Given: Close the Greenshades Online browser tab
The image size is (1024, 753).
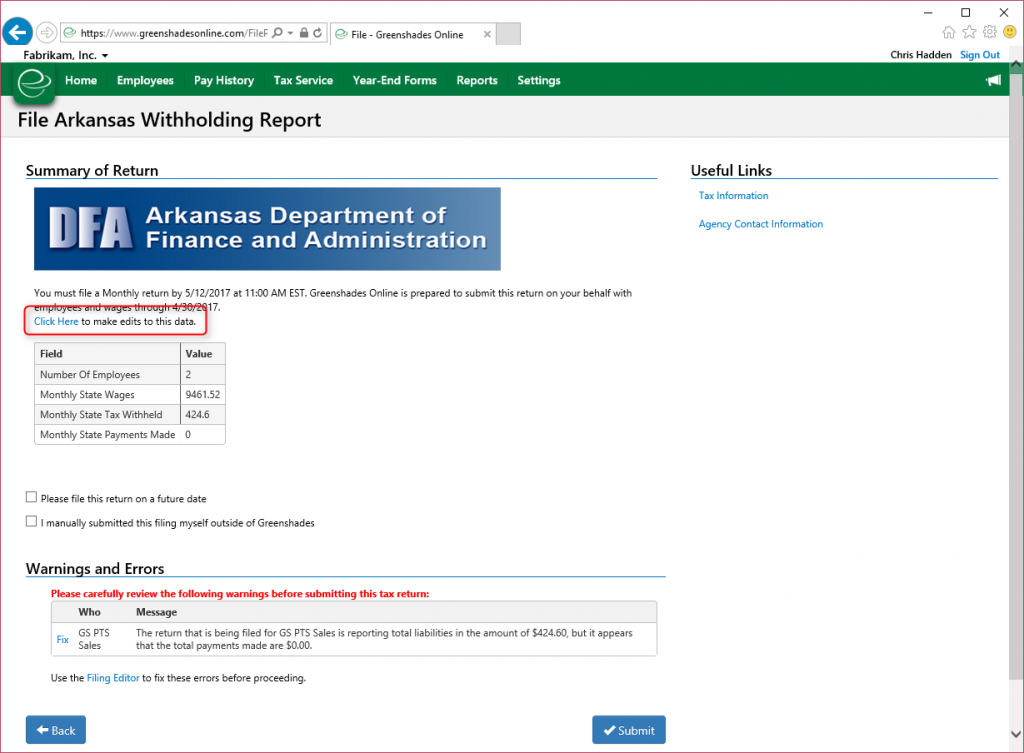Looking at the screenshot, I should click(x=487, y=34).
